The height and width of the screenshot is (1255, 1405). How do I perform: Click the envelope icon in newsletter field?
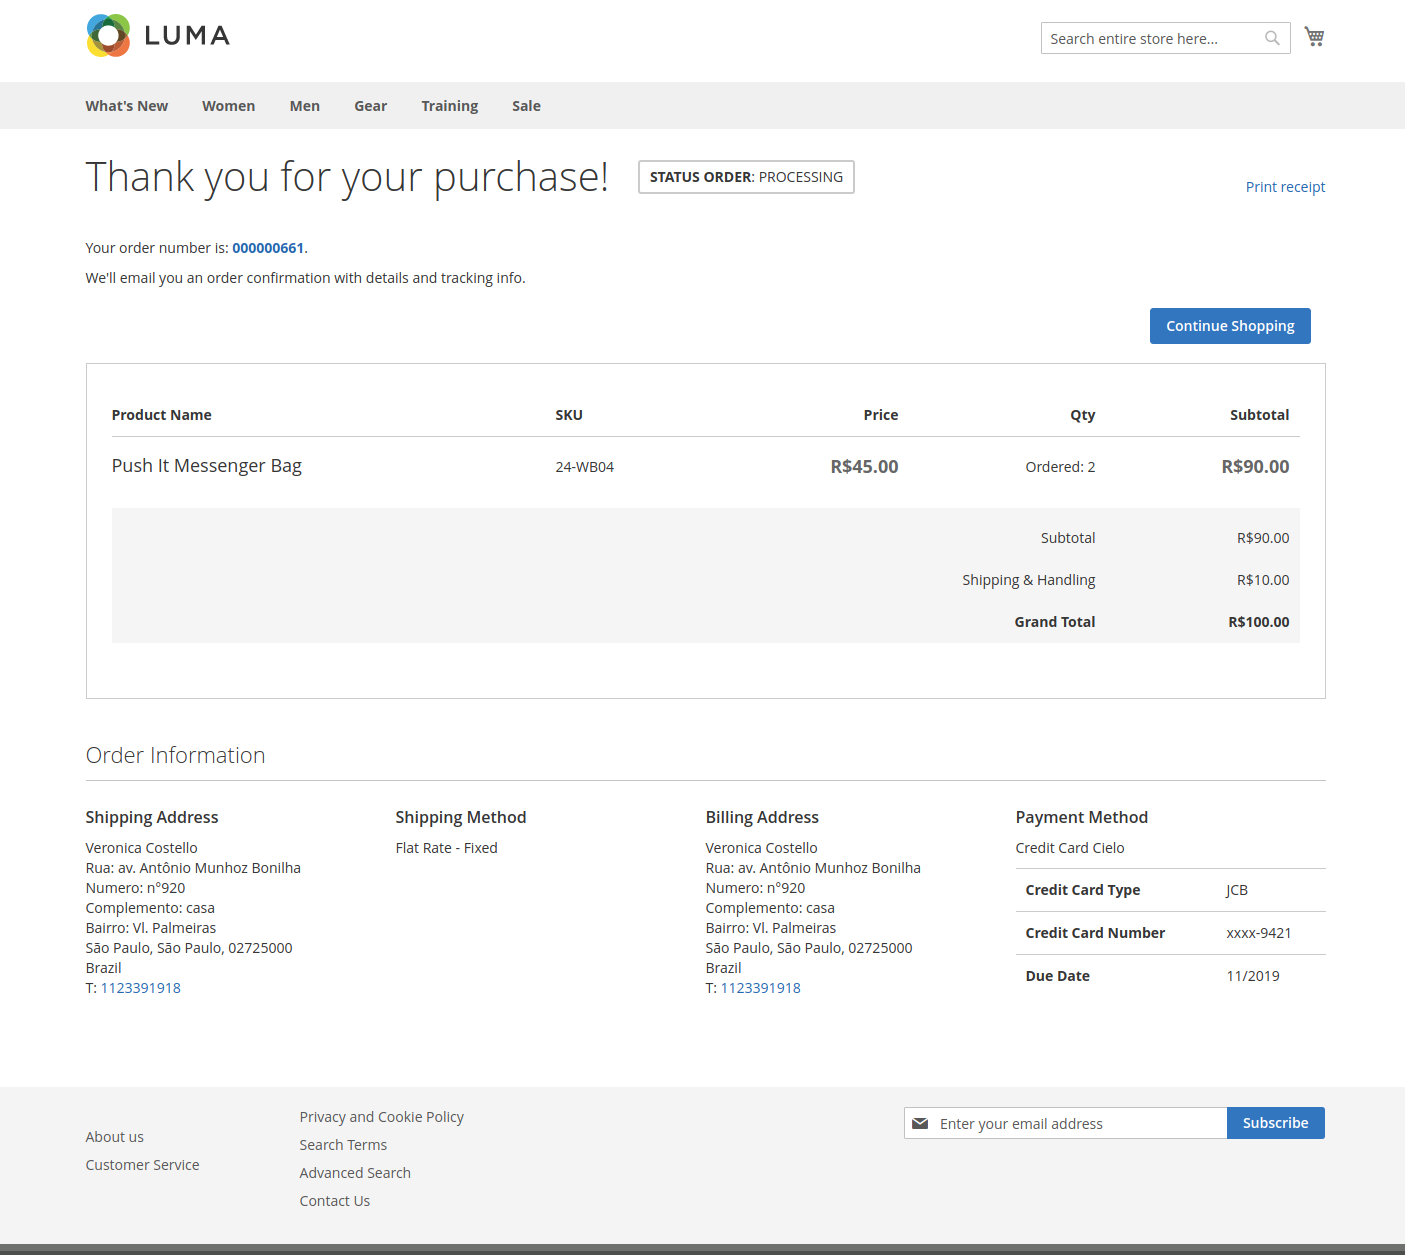click(920, 1123)
